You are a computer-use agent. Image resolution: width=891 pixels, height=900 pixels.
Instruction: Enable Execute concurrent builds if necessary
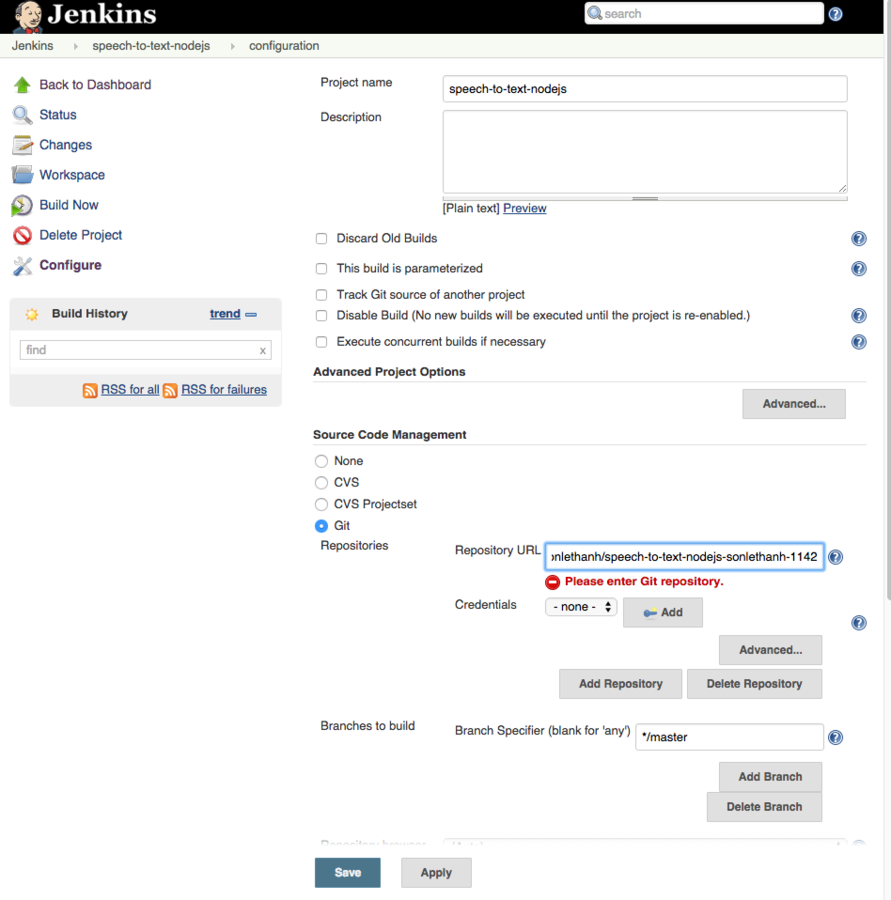click(321, 342)
